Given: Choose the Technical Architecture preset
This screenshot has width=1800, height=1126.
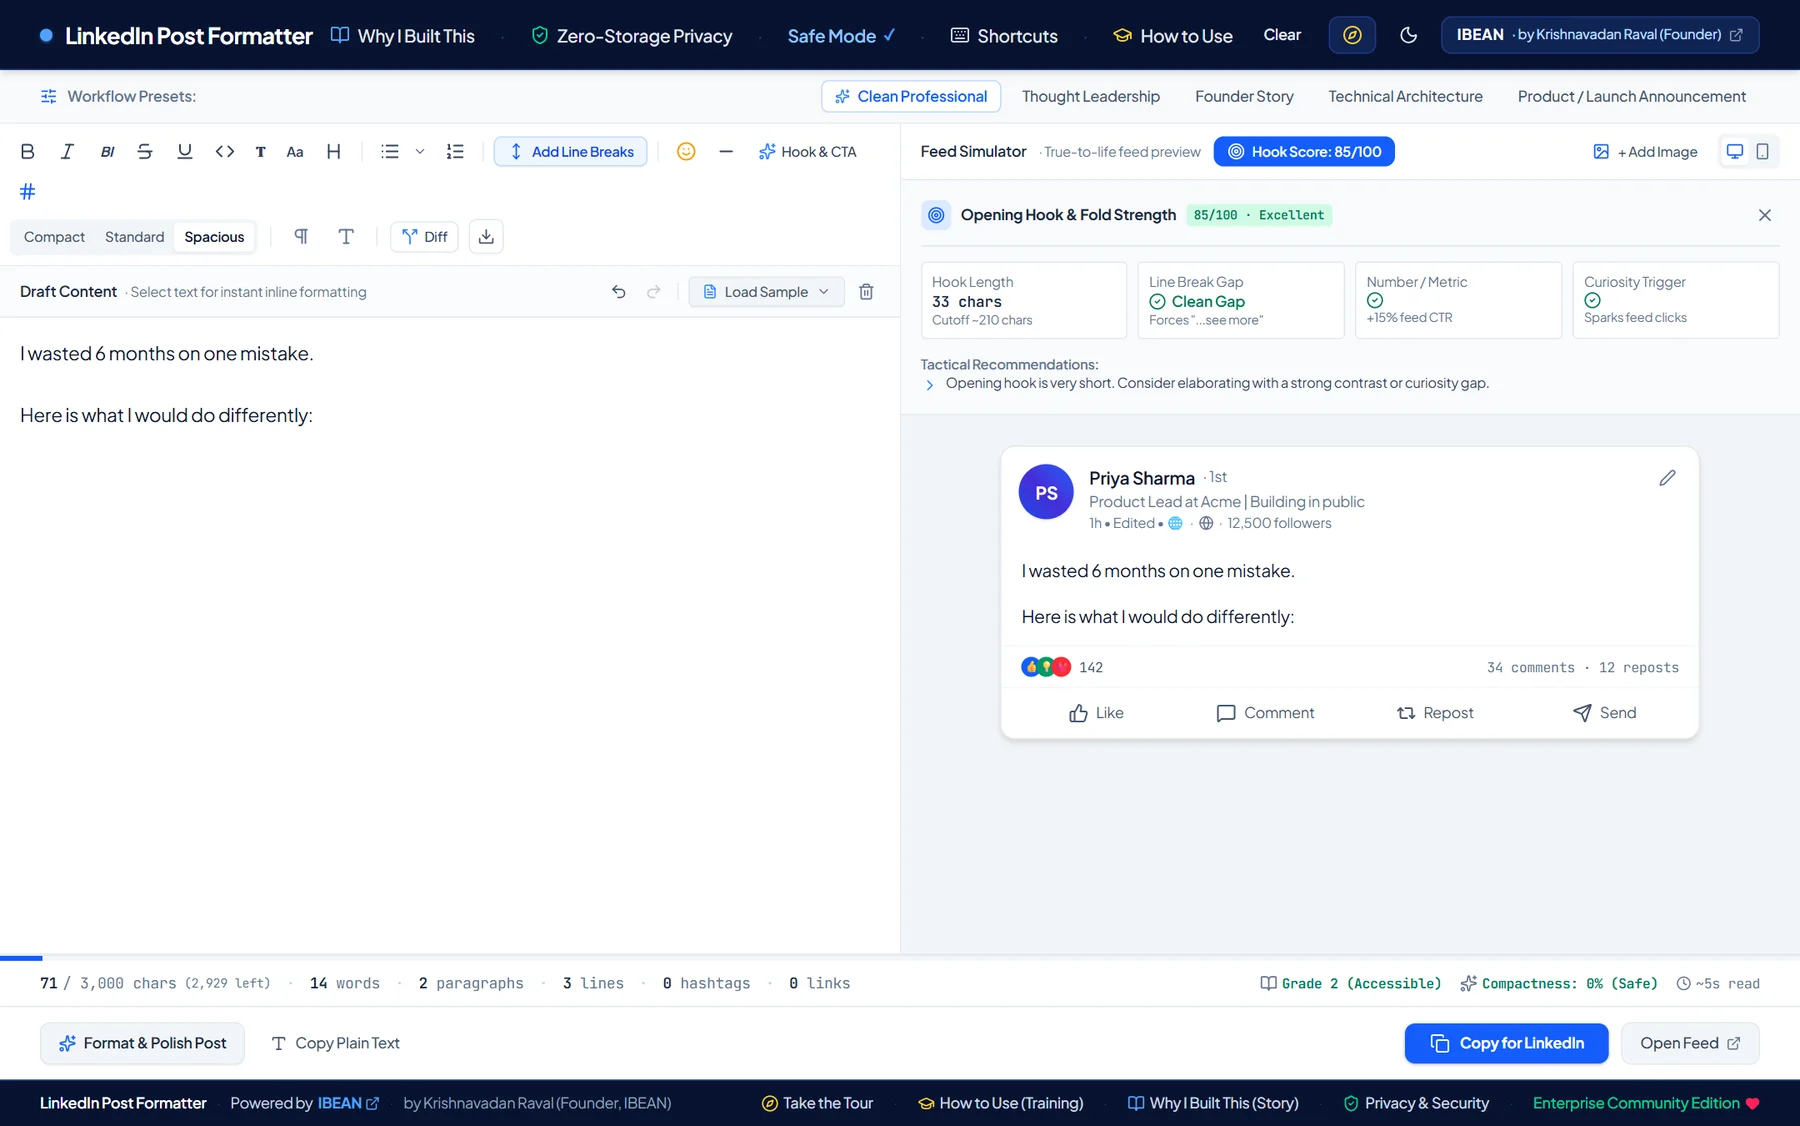Looking at the screenshot, I should click(x=1405, y=97).
